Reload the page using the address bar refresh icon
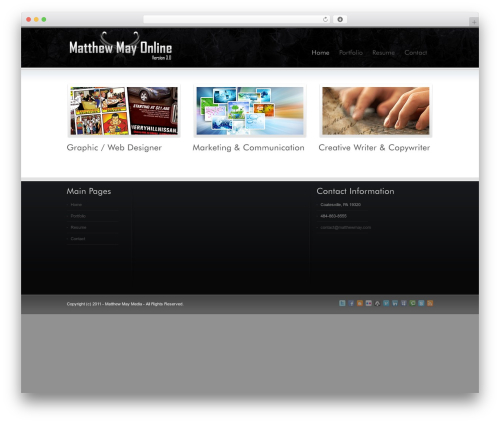500x423 pixels. click(x=325, y=19)
